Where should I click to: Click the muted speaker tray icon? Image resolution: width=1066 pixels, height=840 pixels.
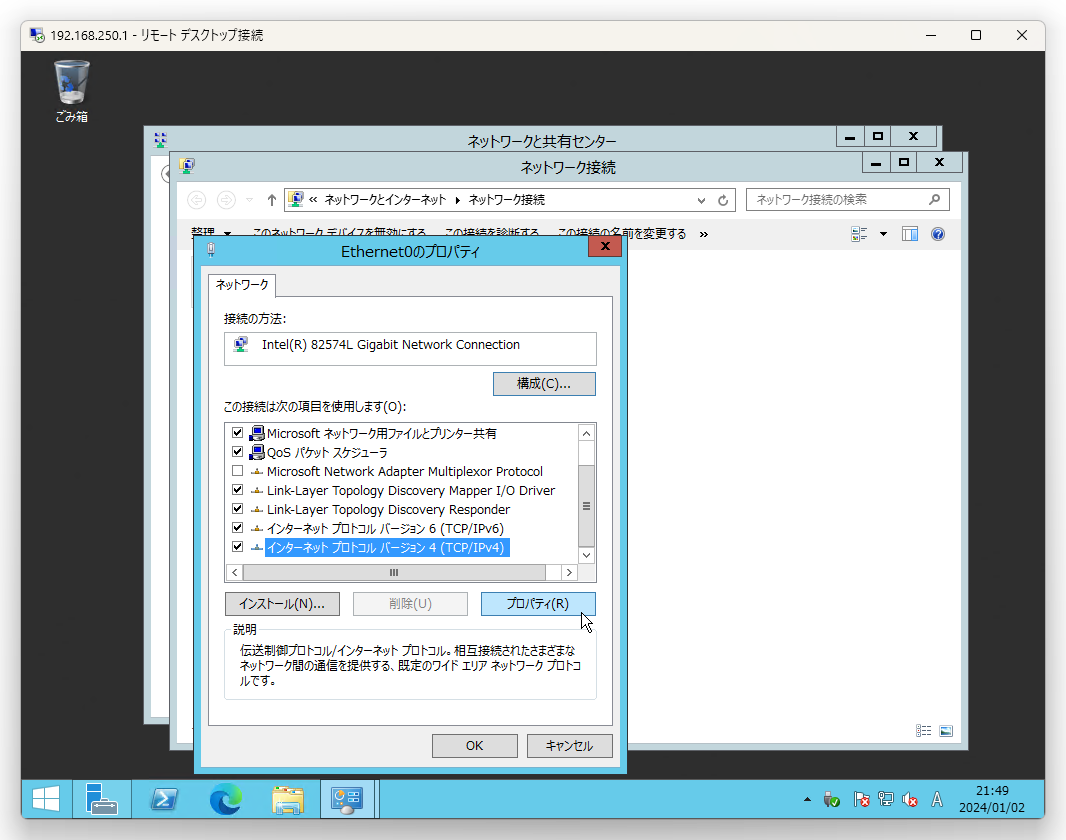(910, 800)
